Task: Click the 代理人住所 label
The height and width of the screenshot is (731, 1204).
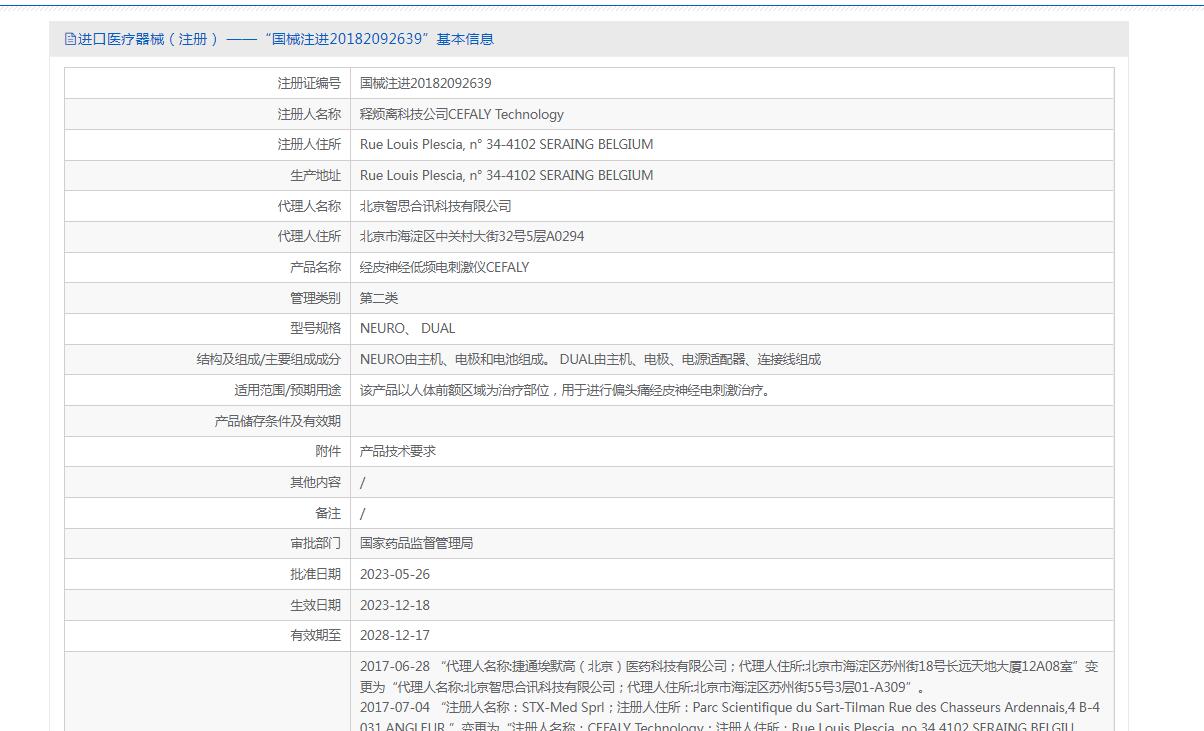Action: coord(309,236)
